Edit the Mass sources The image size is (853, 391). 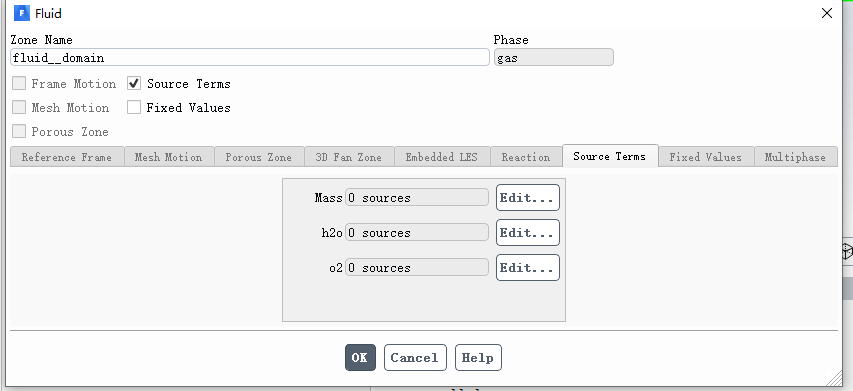click(528, 197)
